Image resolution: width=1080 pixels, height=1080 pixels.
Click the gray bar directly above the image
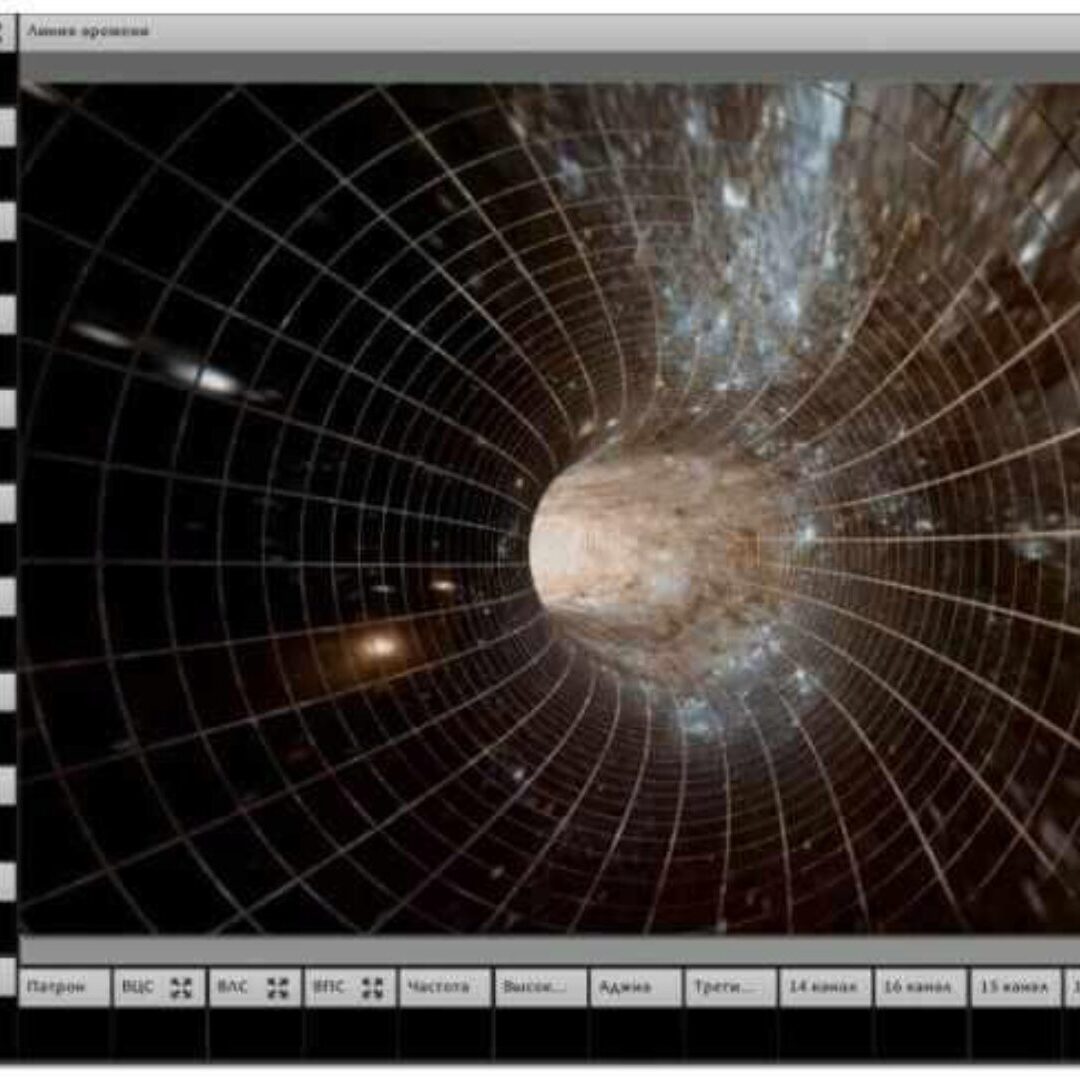pyautogui.click(x=550, y=67)
